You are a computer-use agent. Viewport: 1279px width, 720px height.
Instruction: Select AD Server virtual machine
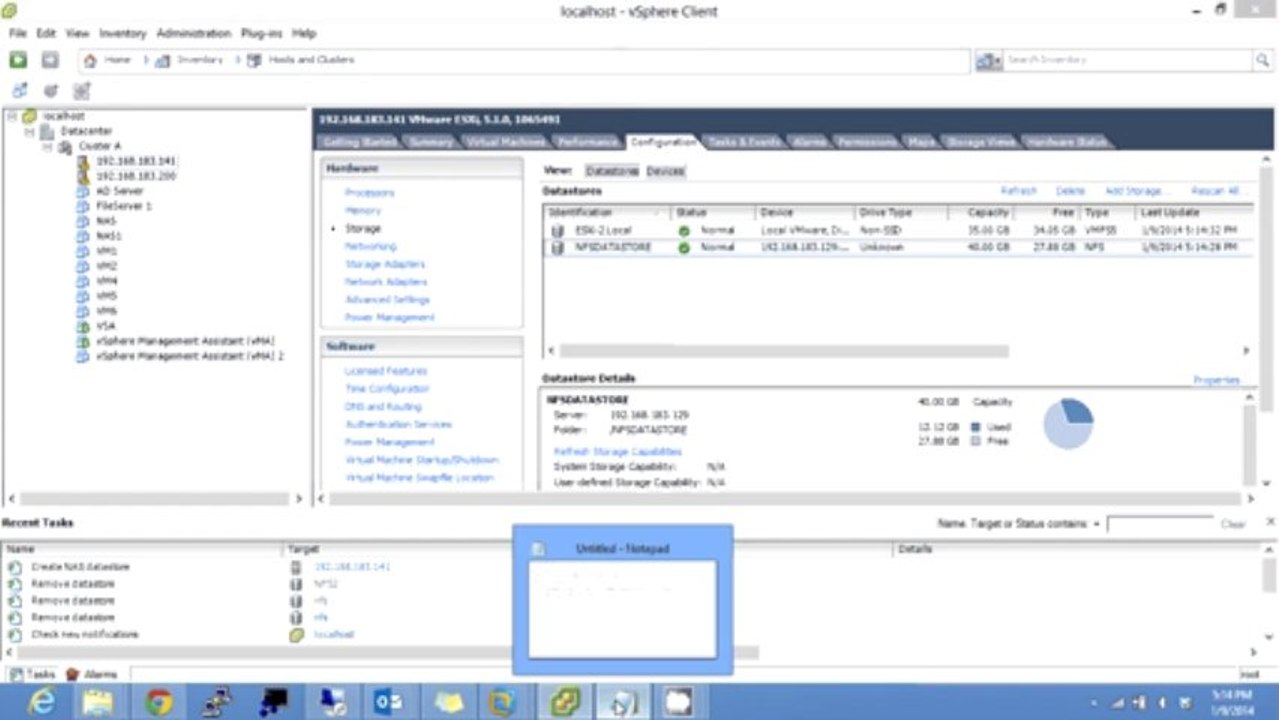[x=119, y=191]
